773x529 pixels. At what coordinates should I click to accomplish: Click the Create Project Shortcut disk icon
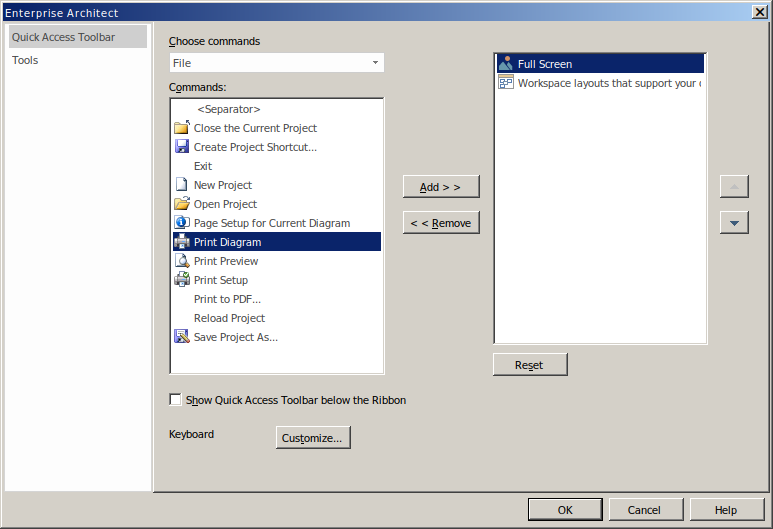tap(181, 147)
